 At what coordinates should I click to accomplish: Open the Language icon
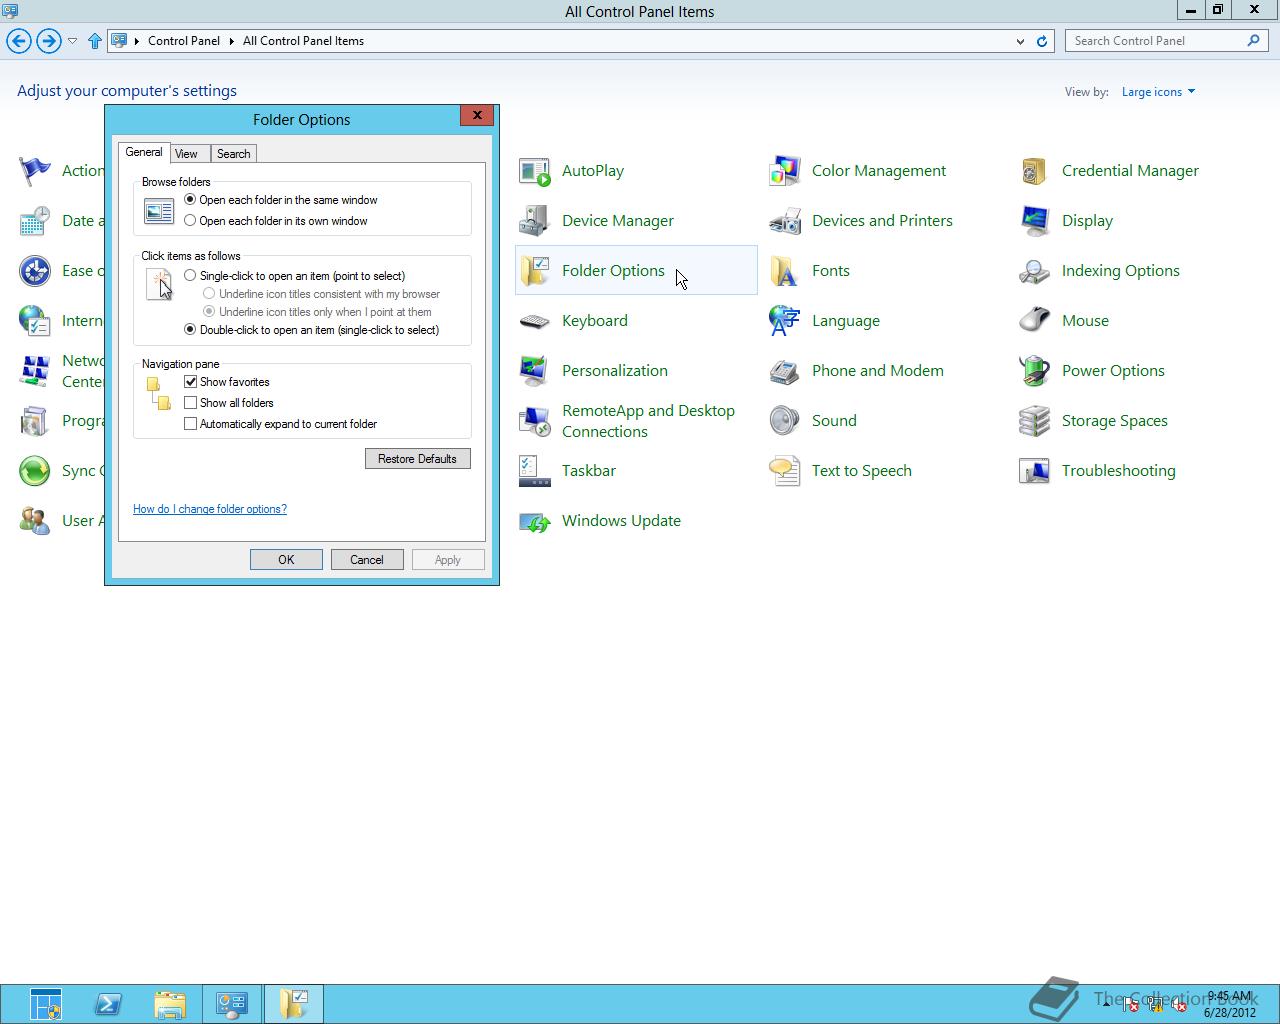[x=785, y=321]
